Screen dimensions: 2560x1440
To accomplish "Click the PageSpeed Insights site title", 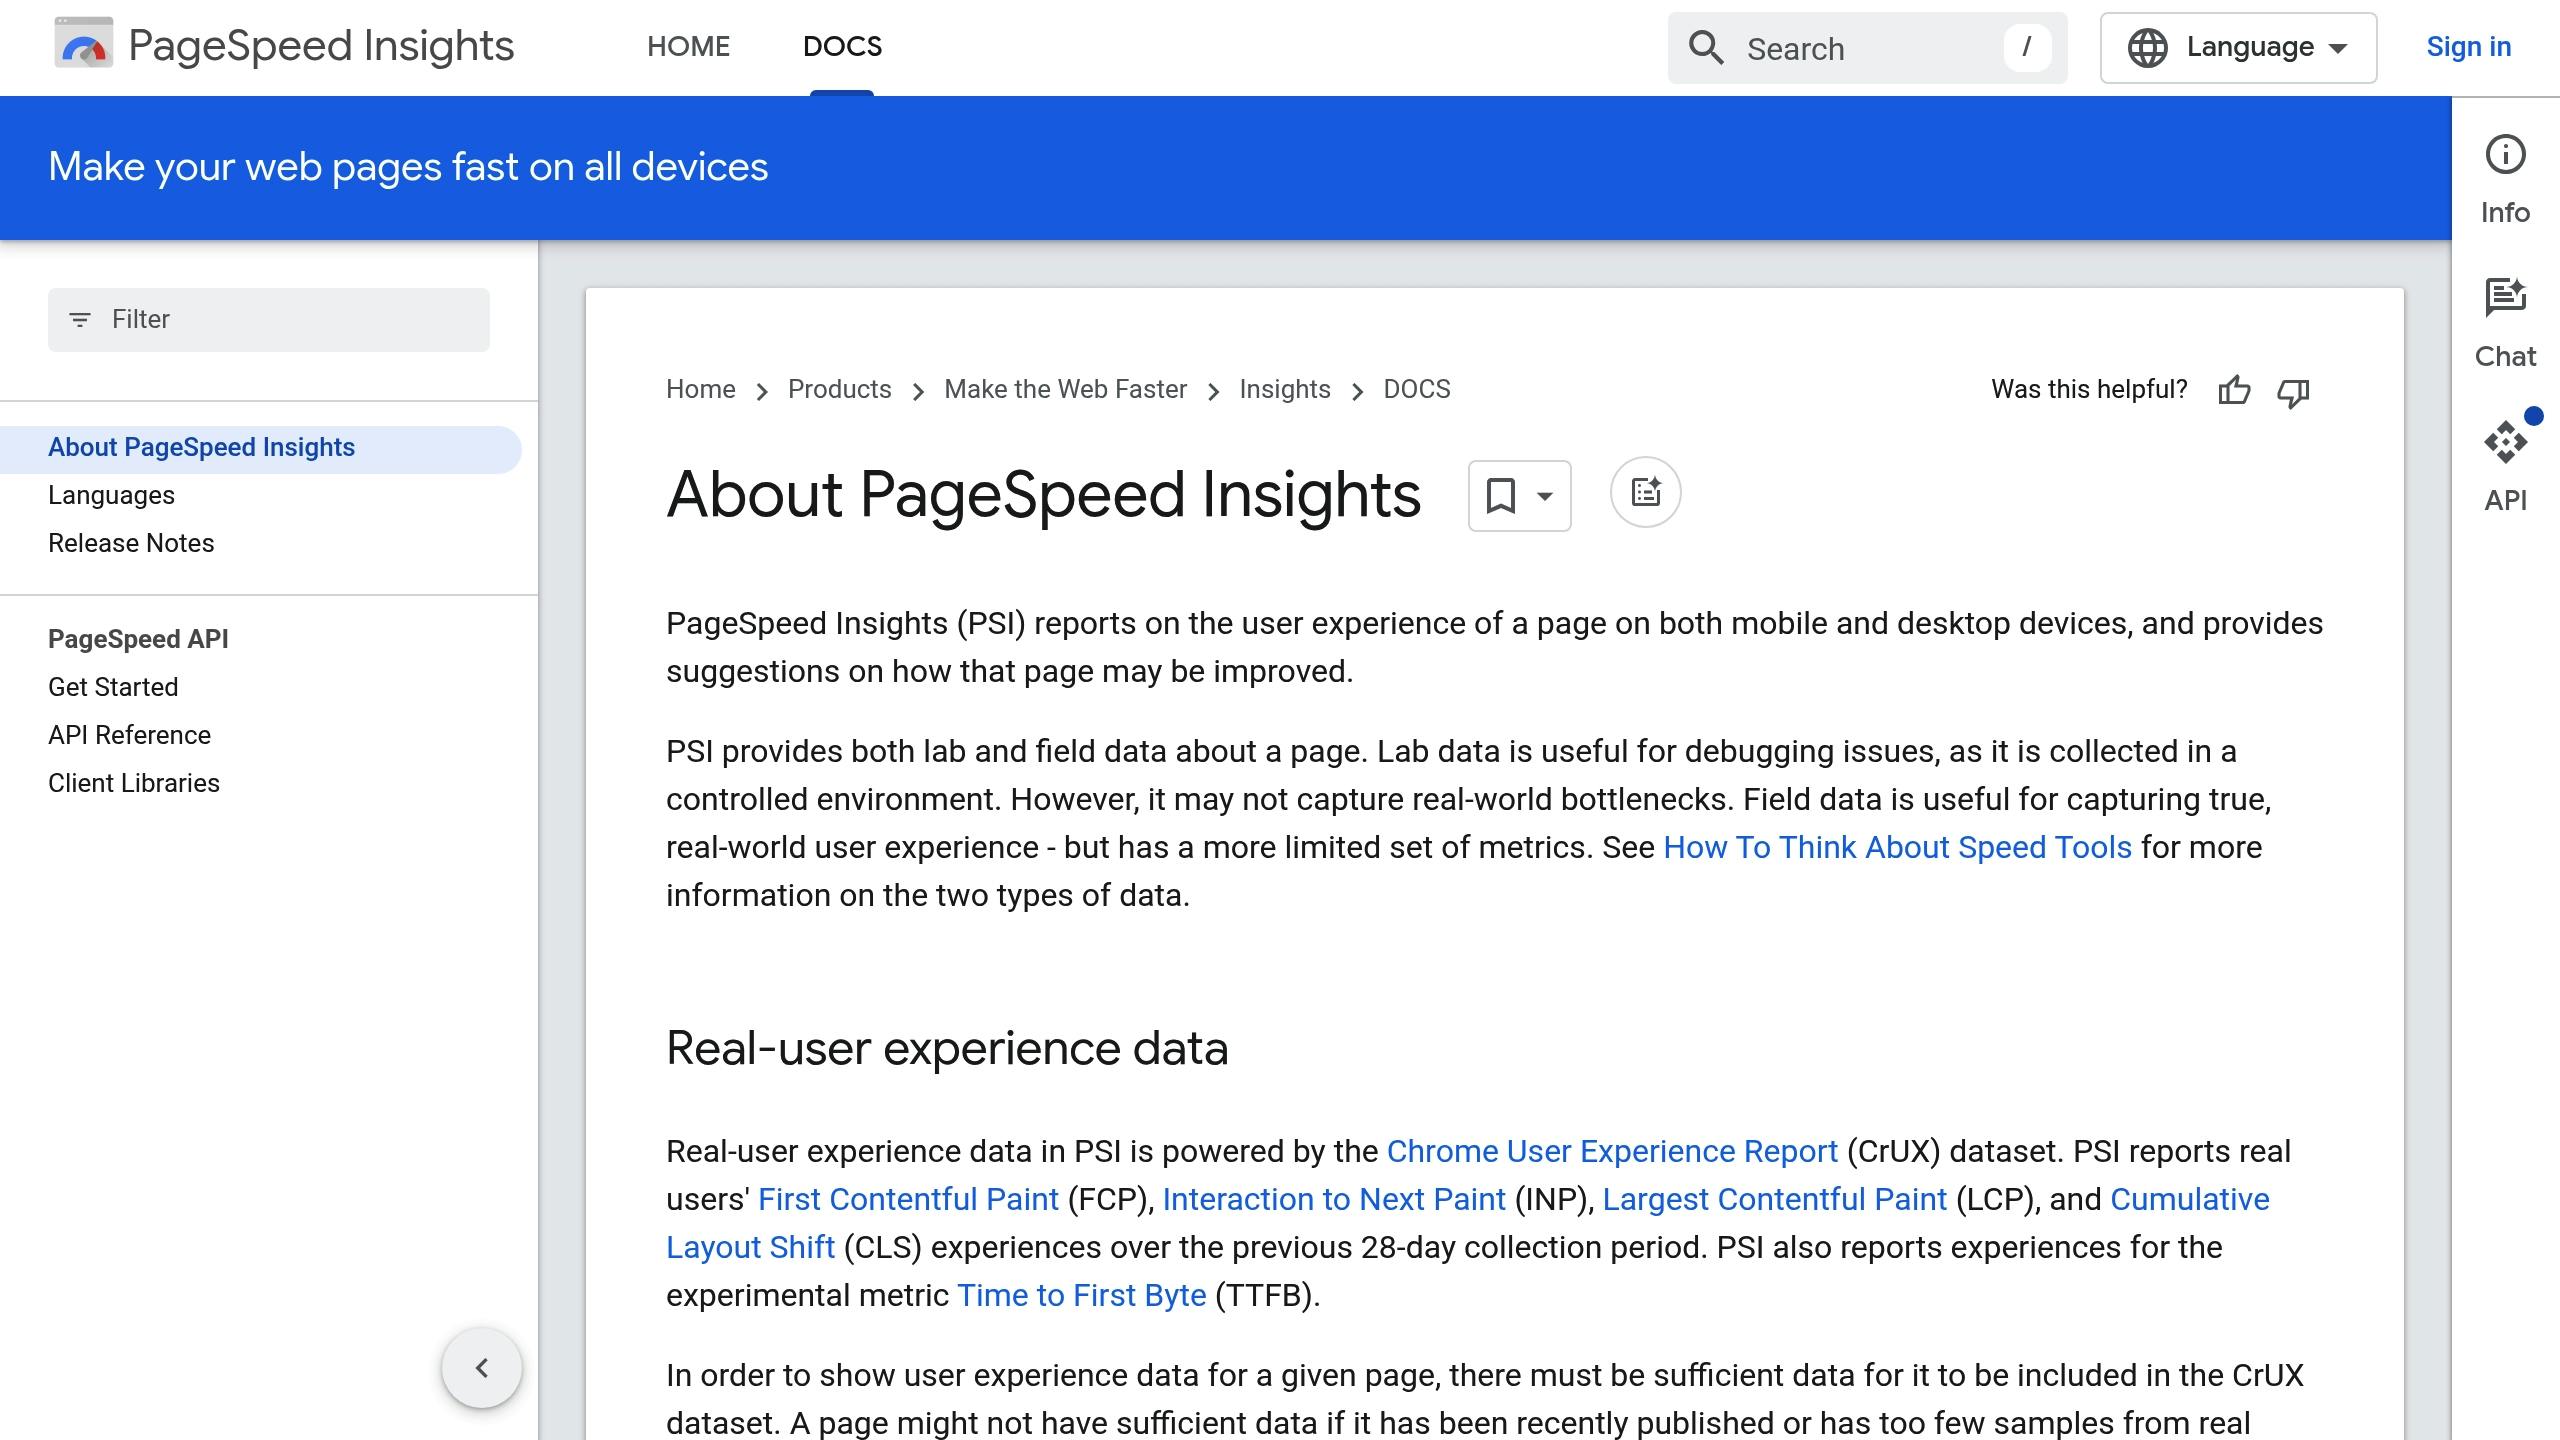I will point(321,47).
